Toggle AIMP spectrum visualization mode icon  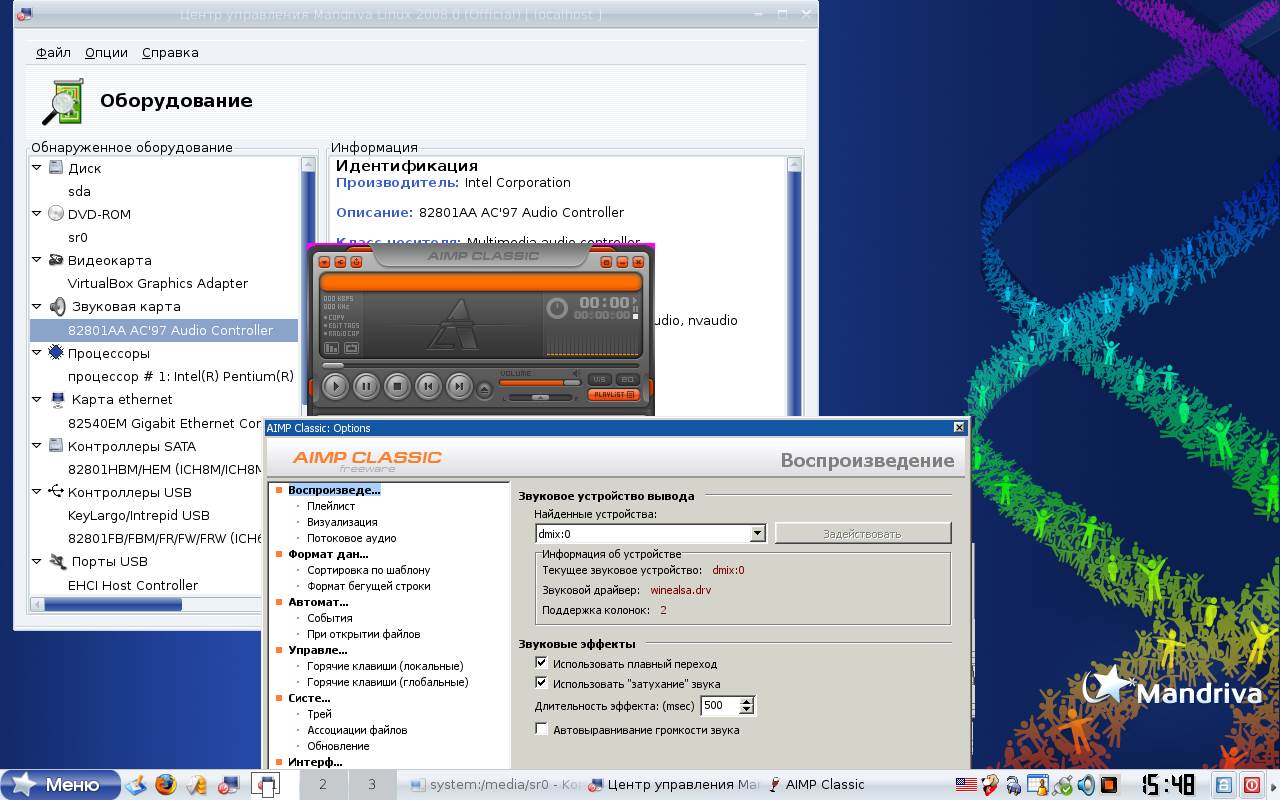[x=331, y=348]
